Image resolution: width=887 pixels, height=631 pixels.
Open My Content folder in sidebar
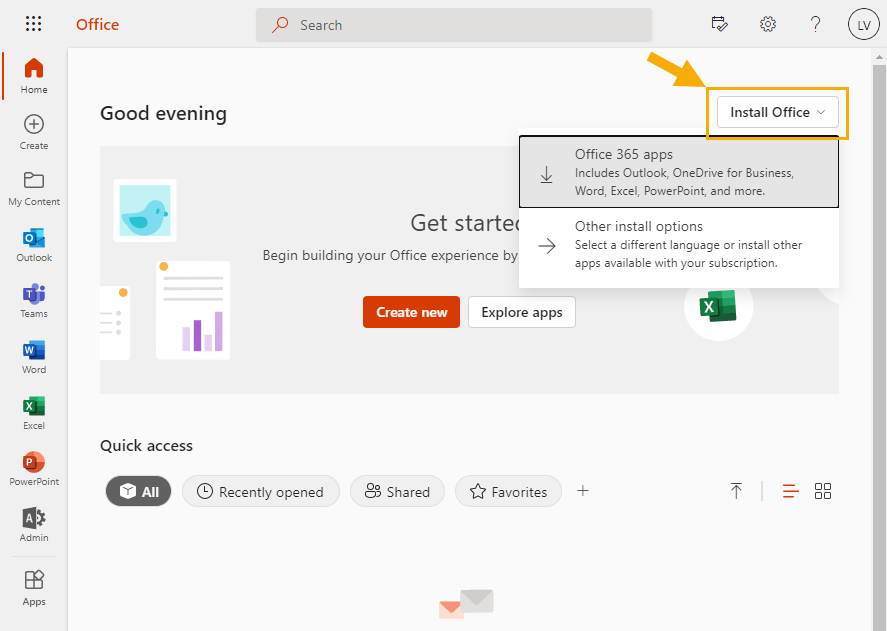click(34, 188)
